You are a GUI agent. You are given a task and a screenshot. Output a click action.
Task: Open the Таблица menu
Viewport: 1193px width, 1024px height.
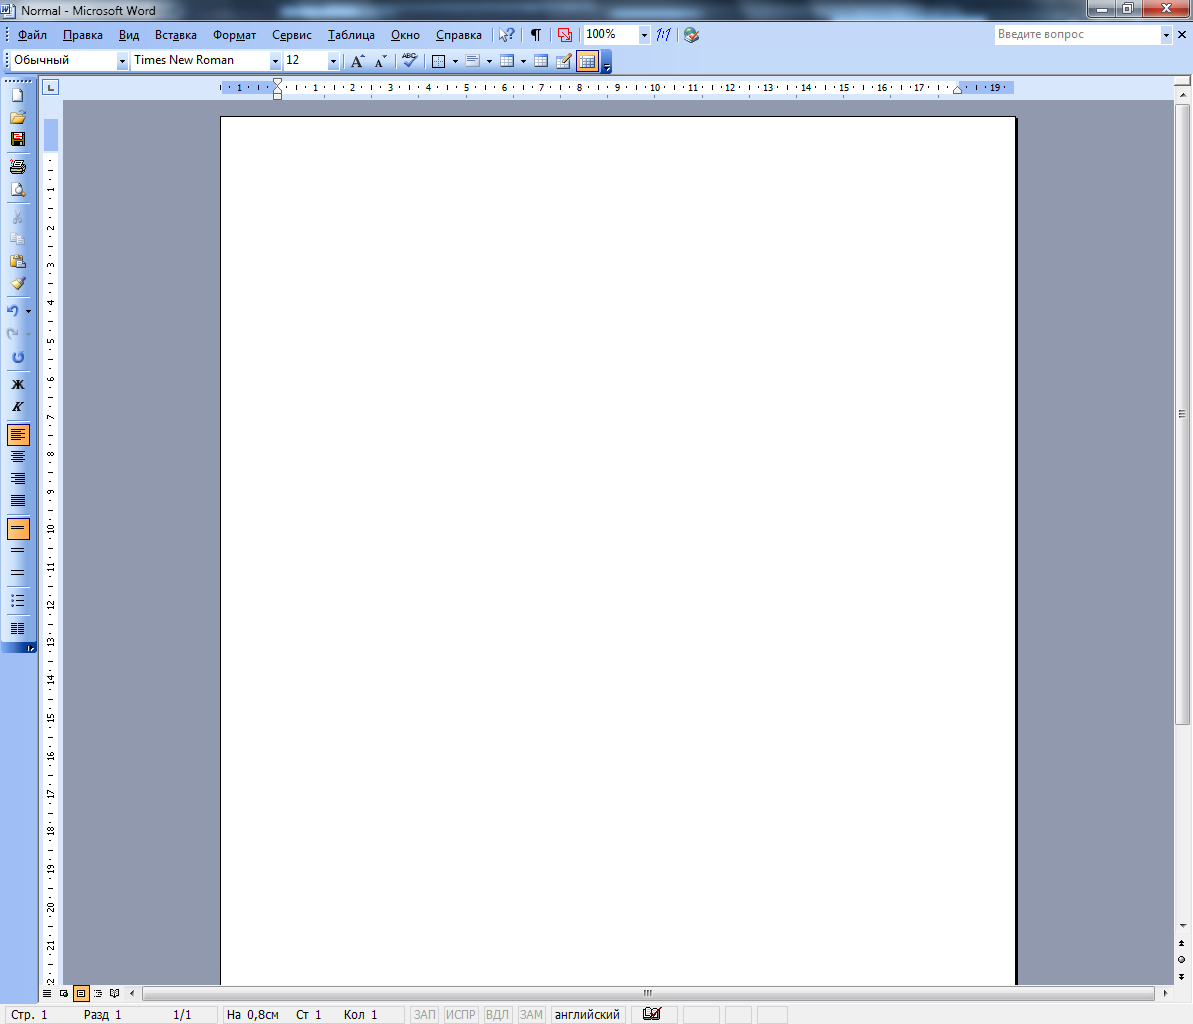click(x=351, y=35)
